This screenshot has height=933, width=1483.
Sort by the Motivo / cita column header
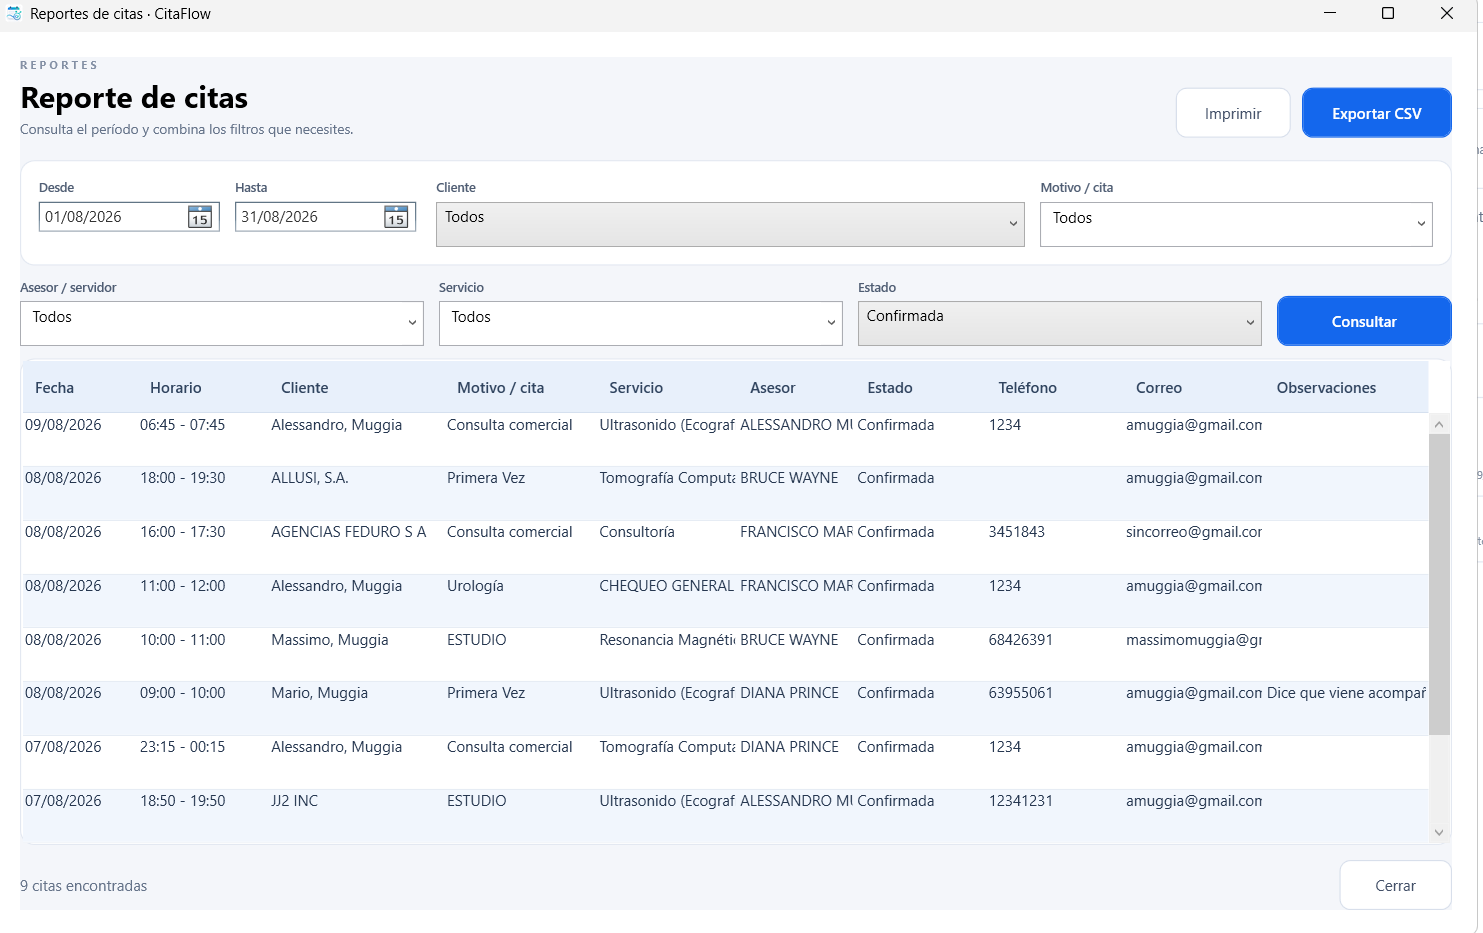click(501, 388)
